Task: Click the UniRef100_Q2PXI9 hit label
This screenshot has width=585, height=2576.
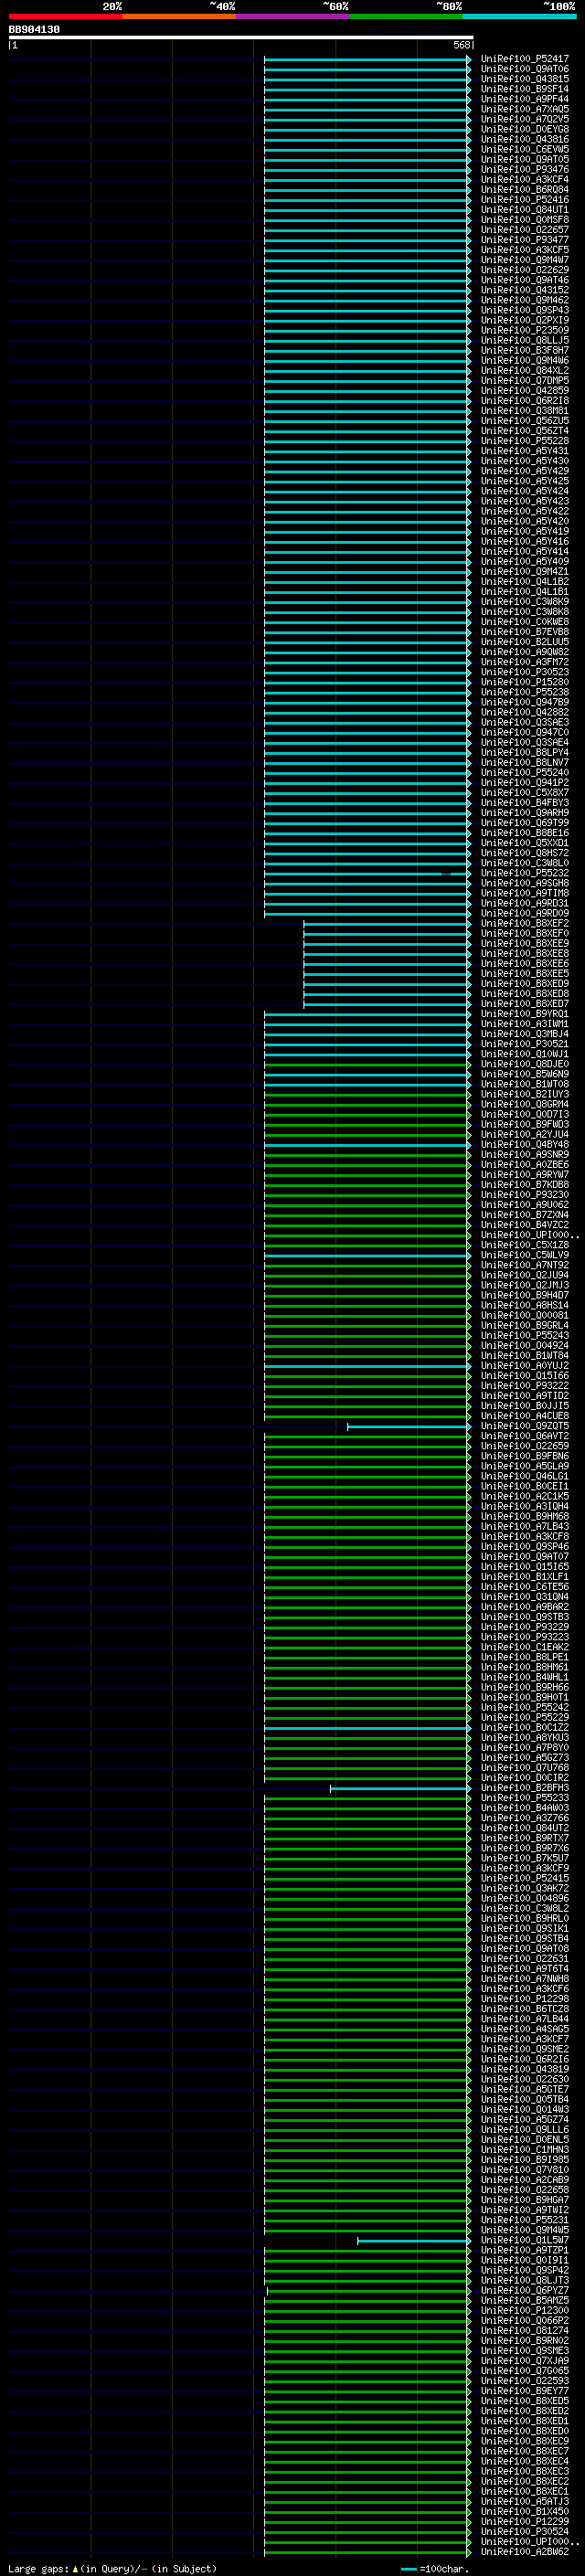Action: pos(525,320)
